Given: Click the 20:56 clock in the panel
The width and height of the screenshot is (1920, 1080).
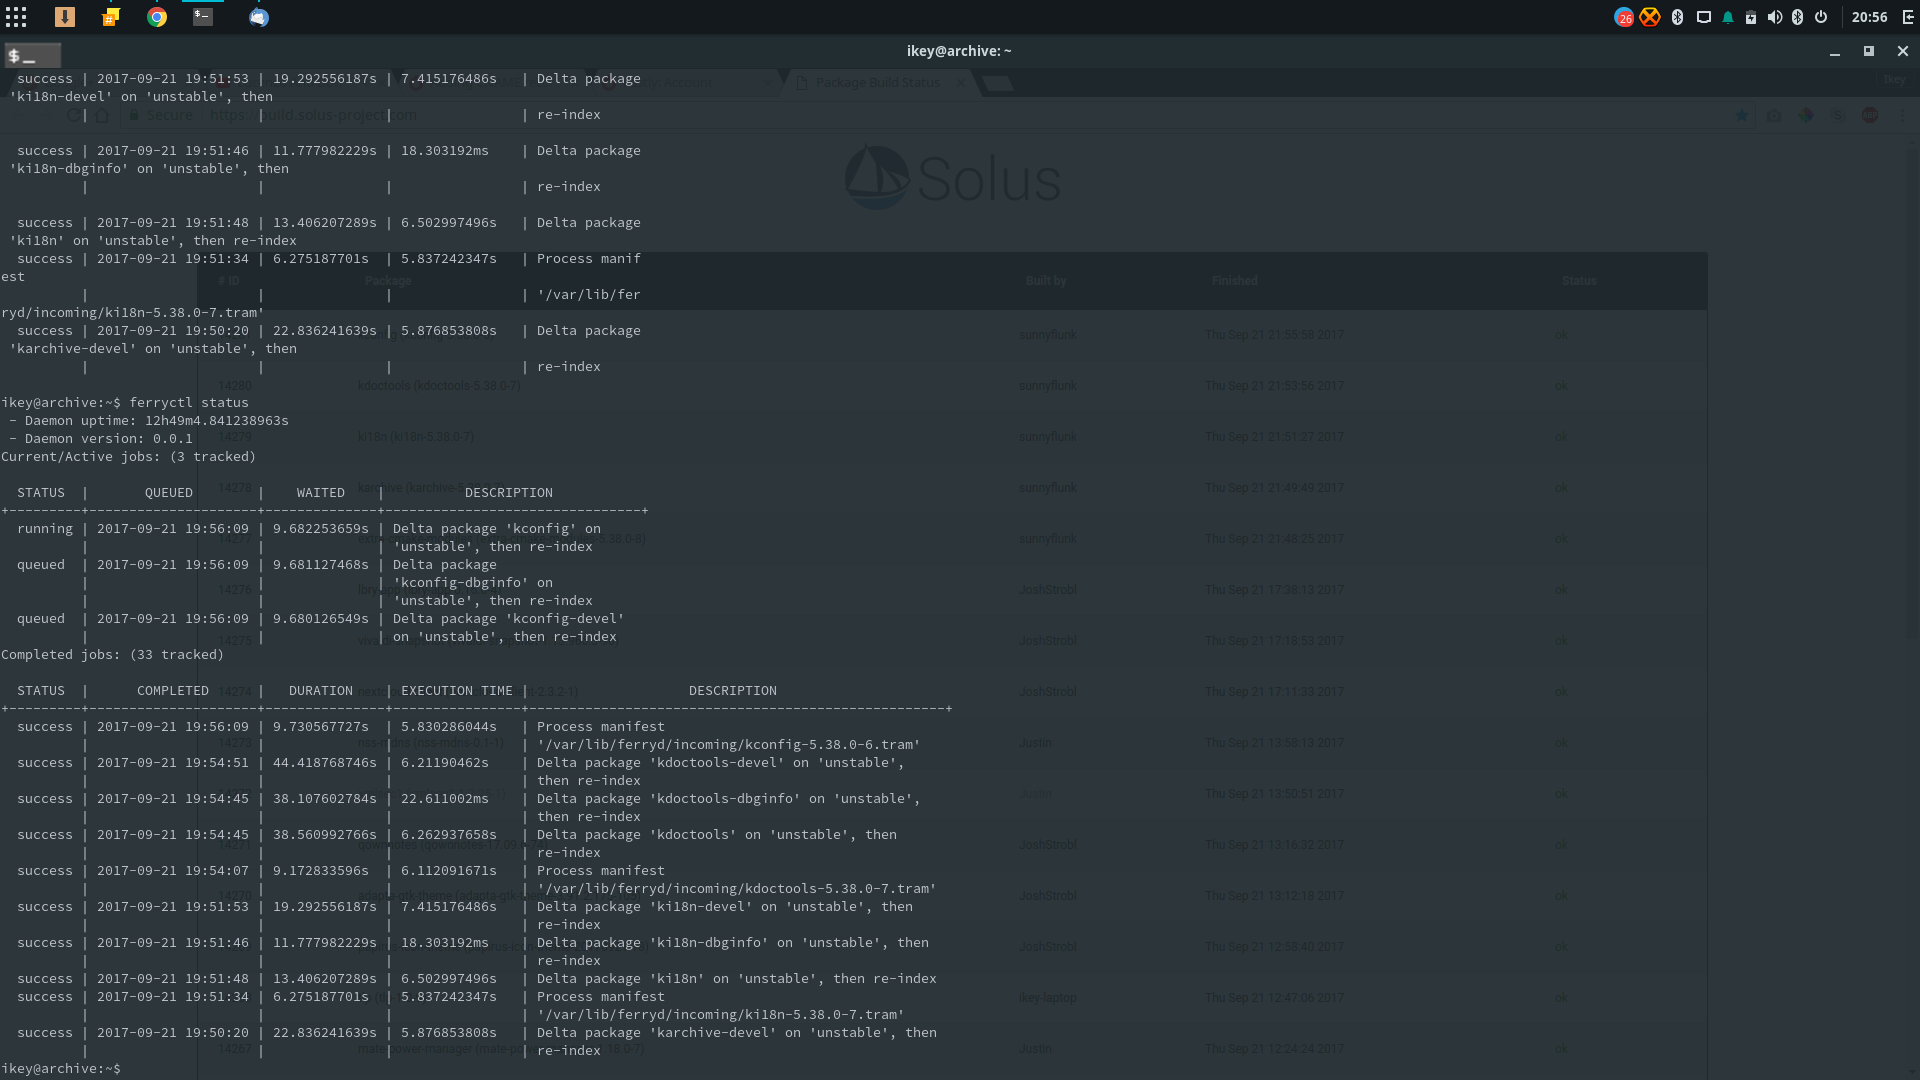Looking at the screenshot, I should pos(1869,17).
